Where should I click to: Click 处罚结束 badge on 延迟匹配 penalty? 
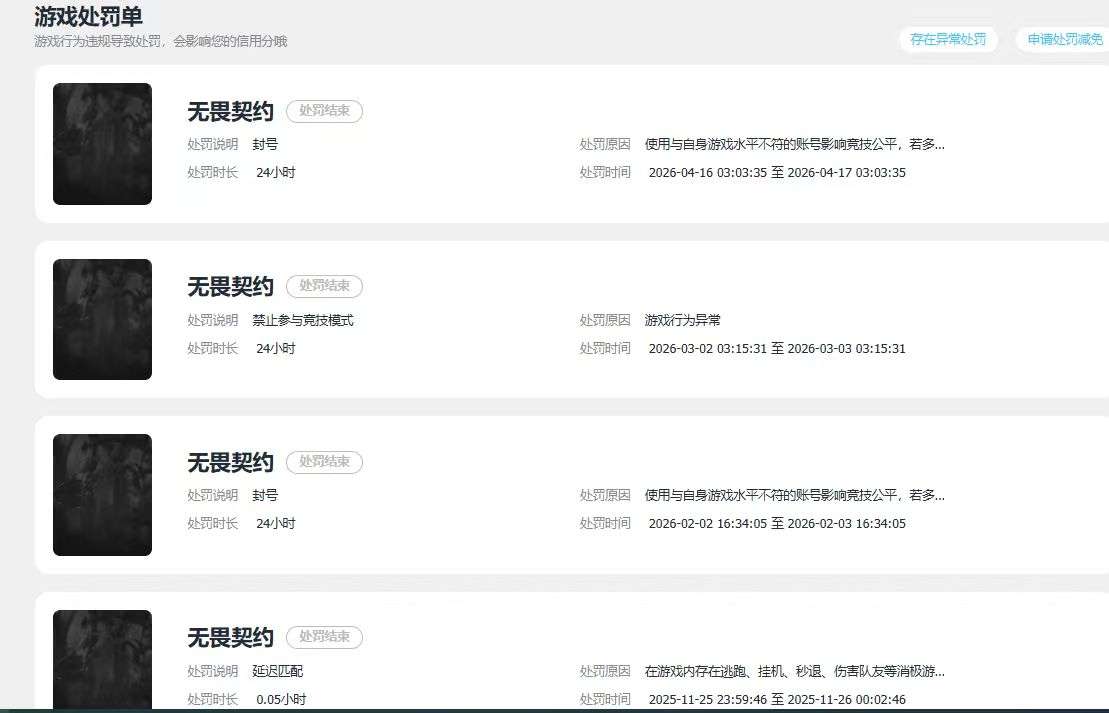pyautogui.click(x=325, y=637)
